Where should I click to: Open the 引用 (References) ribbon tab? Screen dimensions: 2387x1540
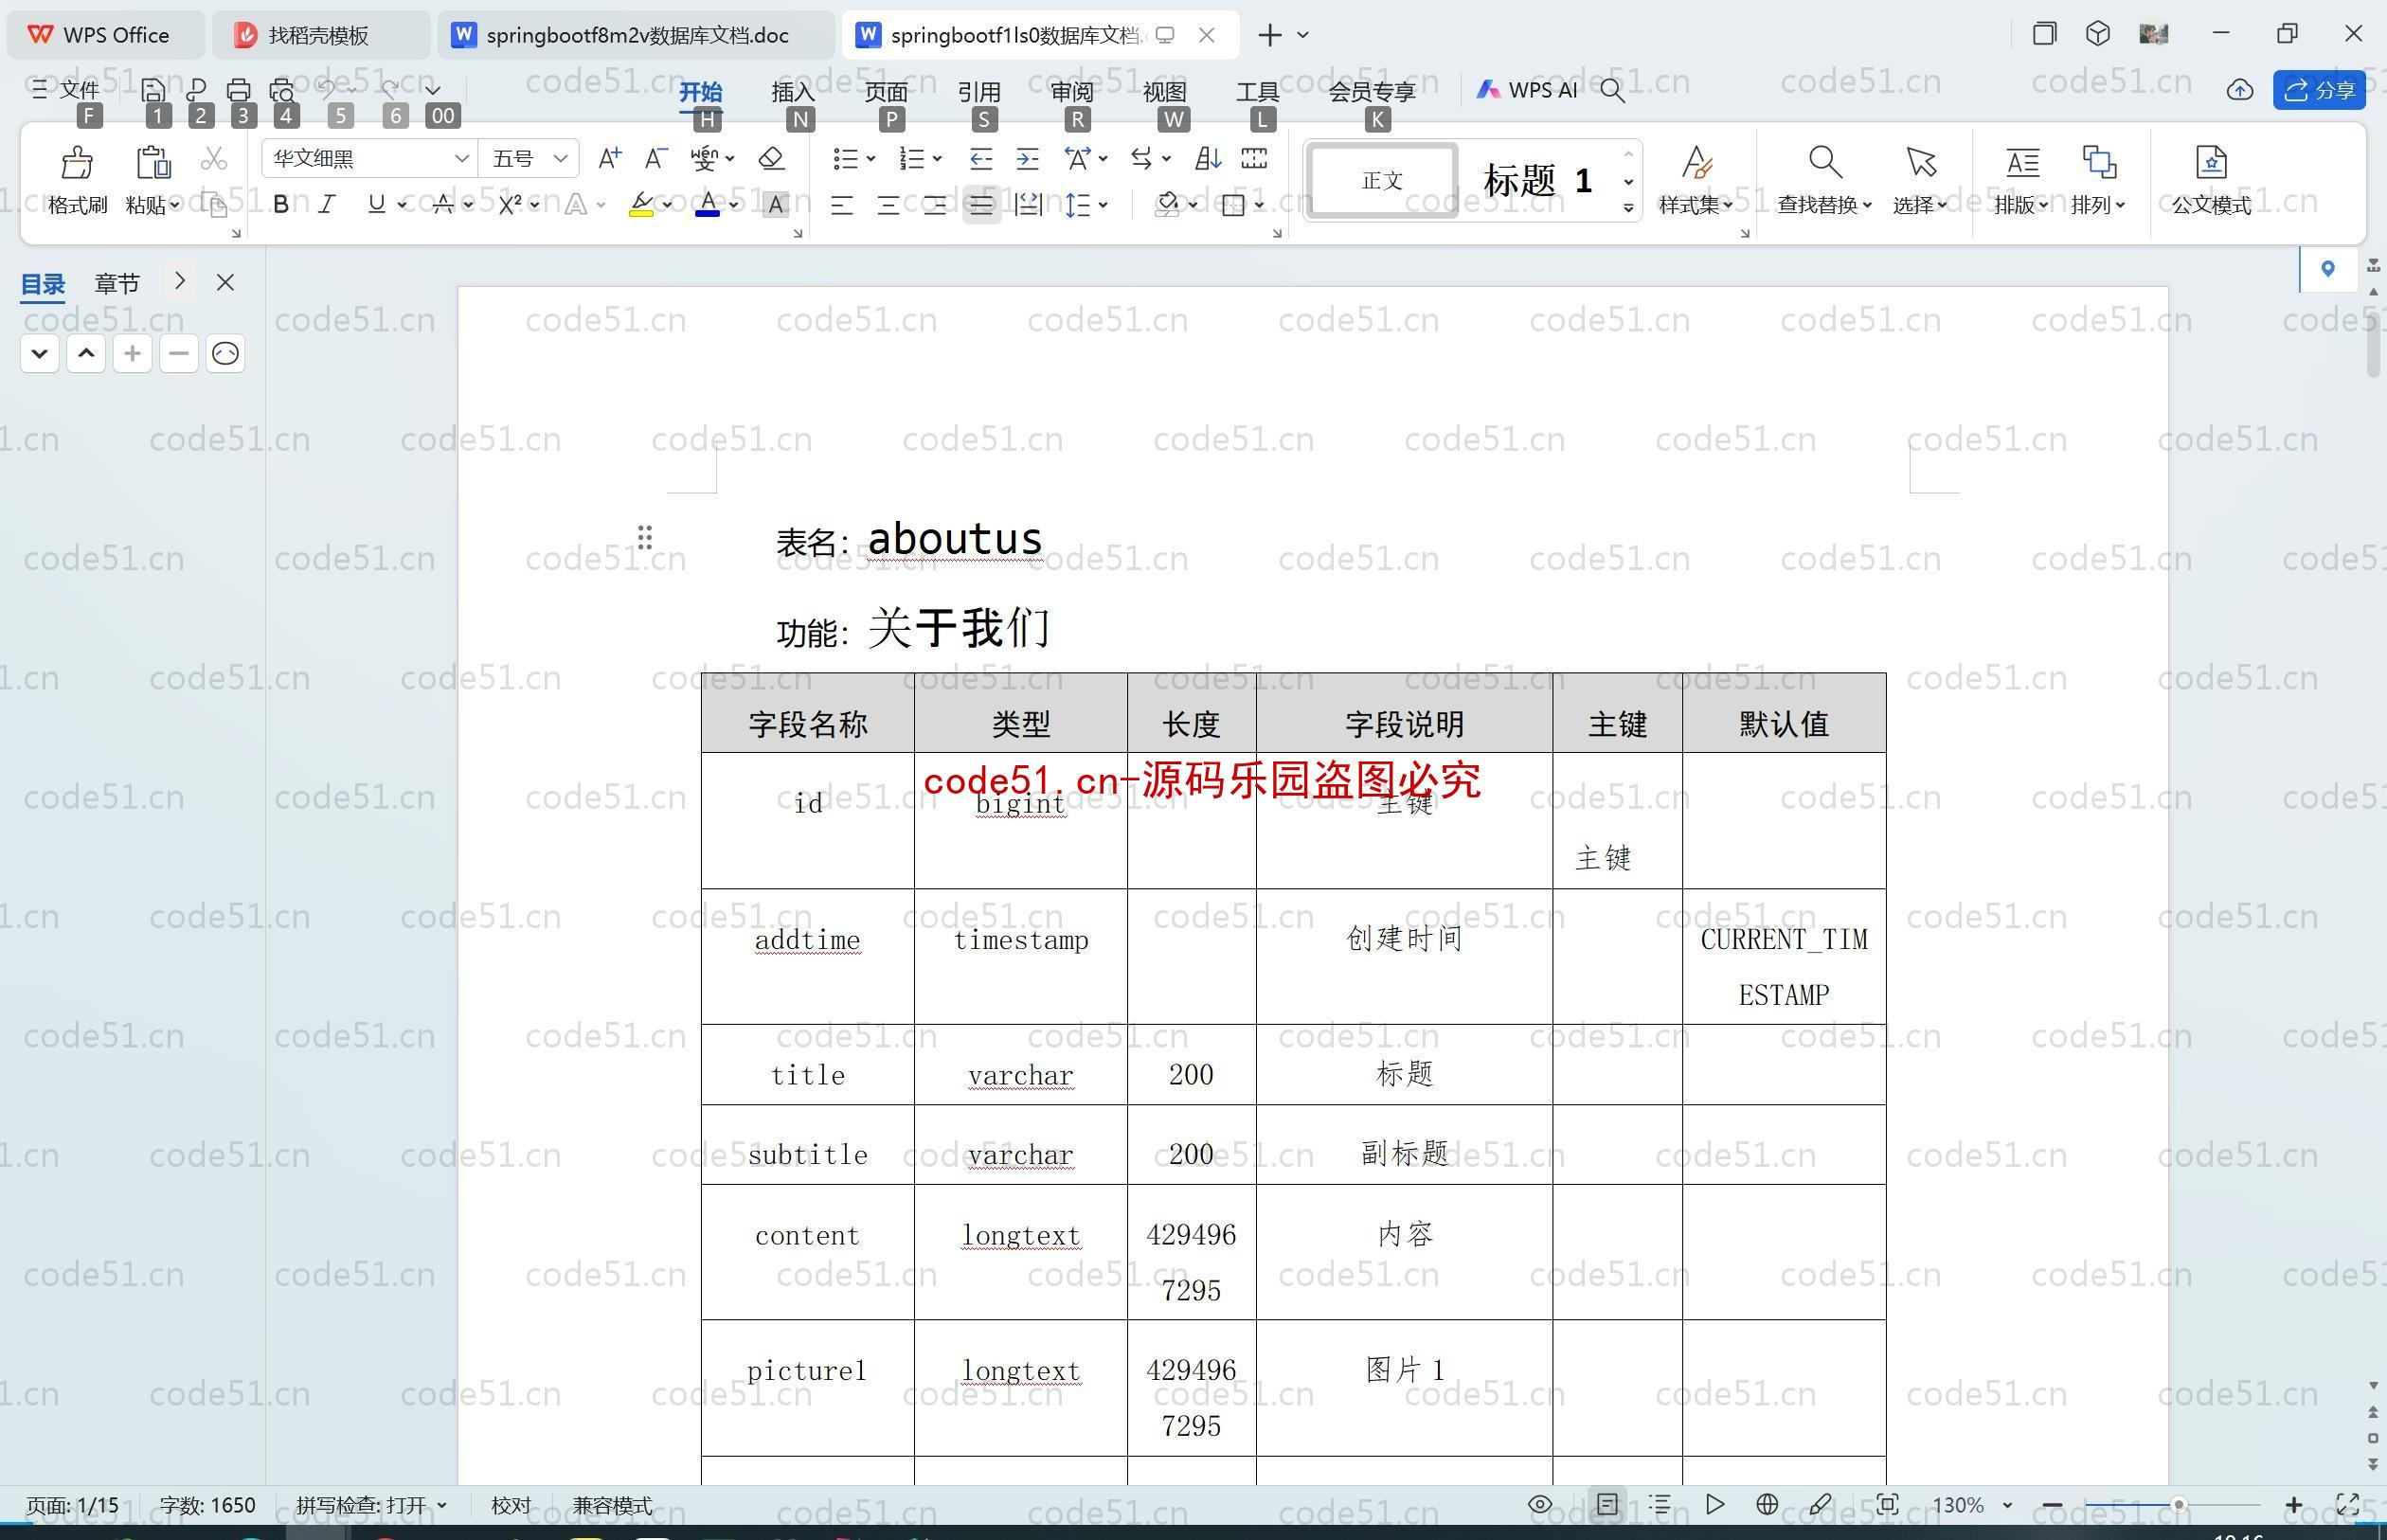pyautogui.click(x=979, y=91)
